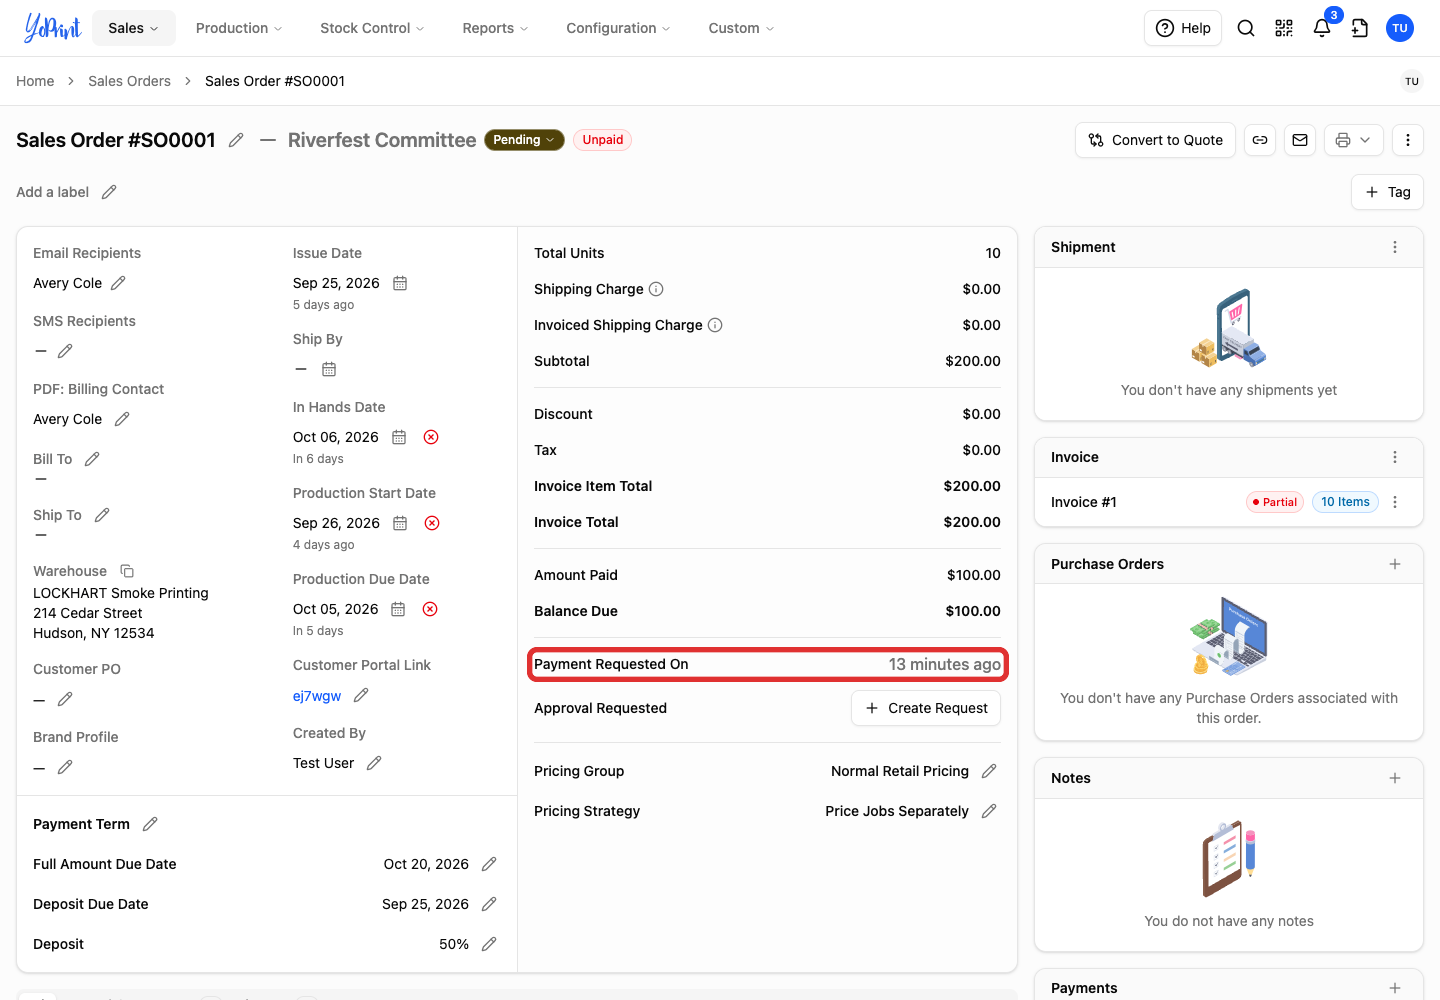The height and width of the screenshot is (1000, 1440).
Task: Open Issue Date calendar picker
Action: point(400,283)
